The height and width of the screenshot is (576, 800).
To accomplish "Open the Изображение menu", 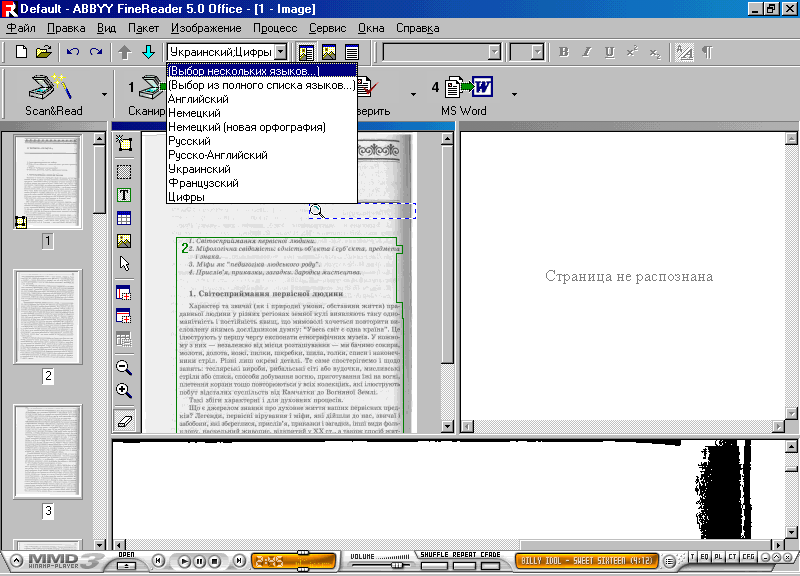I will [206, 28].
